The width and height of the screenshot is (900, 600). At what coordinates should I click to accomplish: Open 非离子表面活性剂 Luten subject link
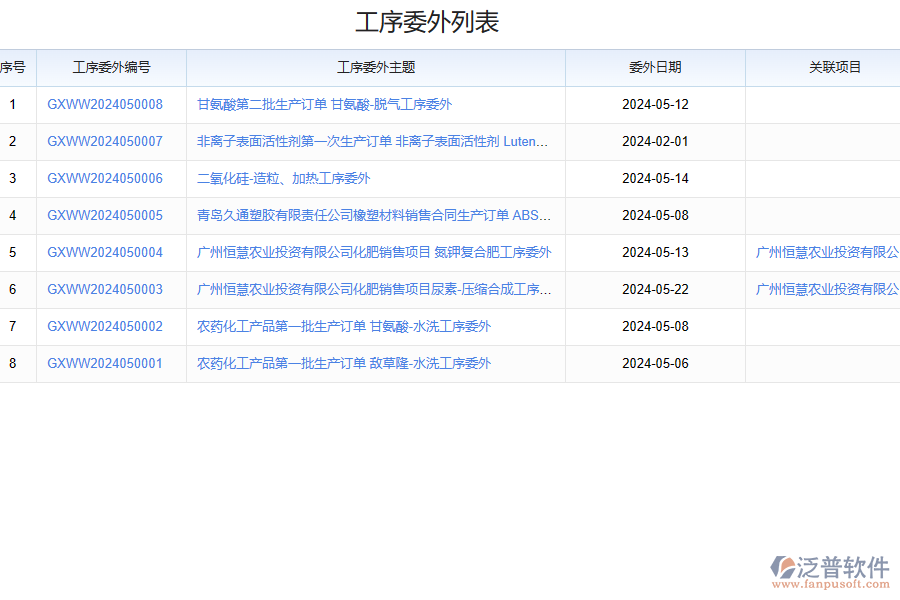(x=373, y=141)
